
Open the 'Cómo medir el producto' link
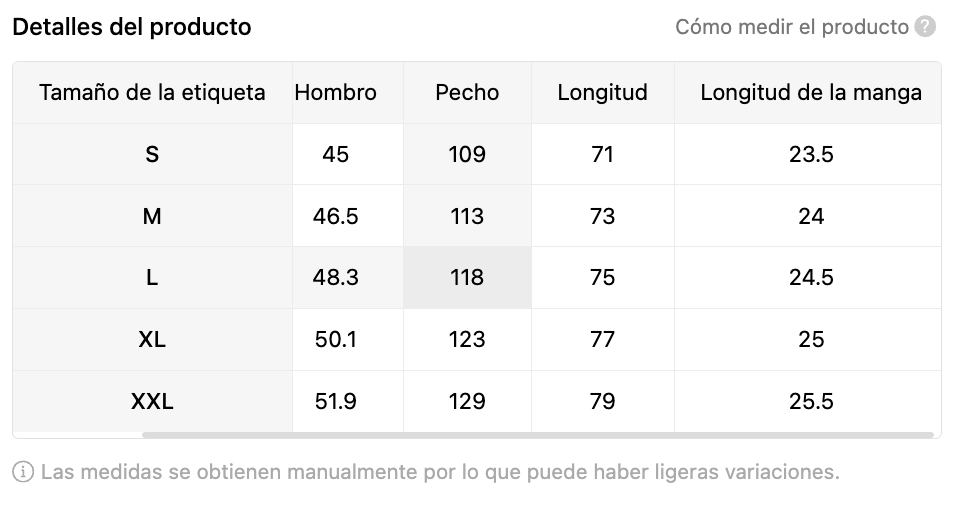click(792, 27)
